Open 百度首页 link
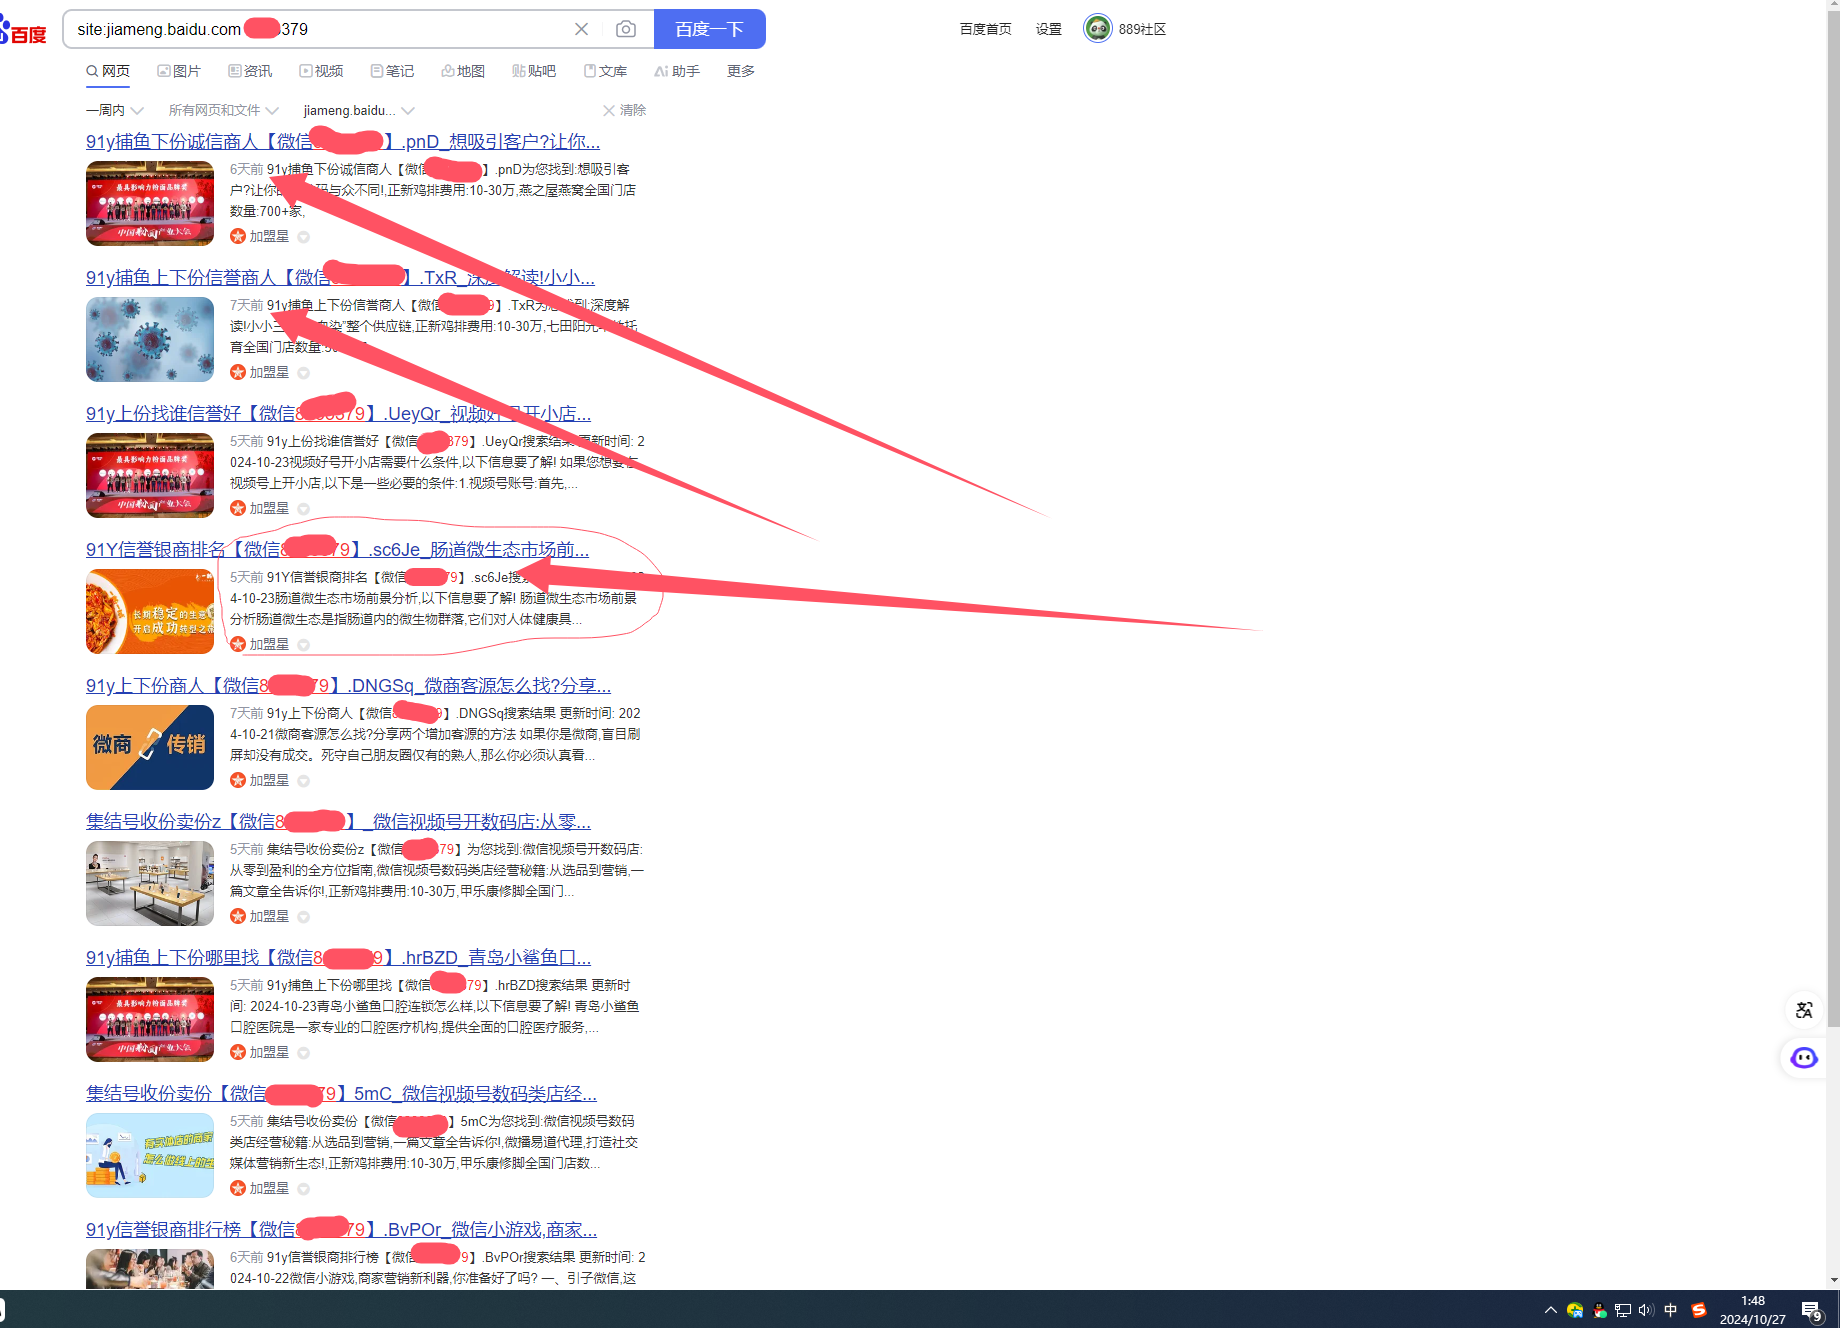The width and height of the screenshot is (1840, 1328). pos(985,29)
